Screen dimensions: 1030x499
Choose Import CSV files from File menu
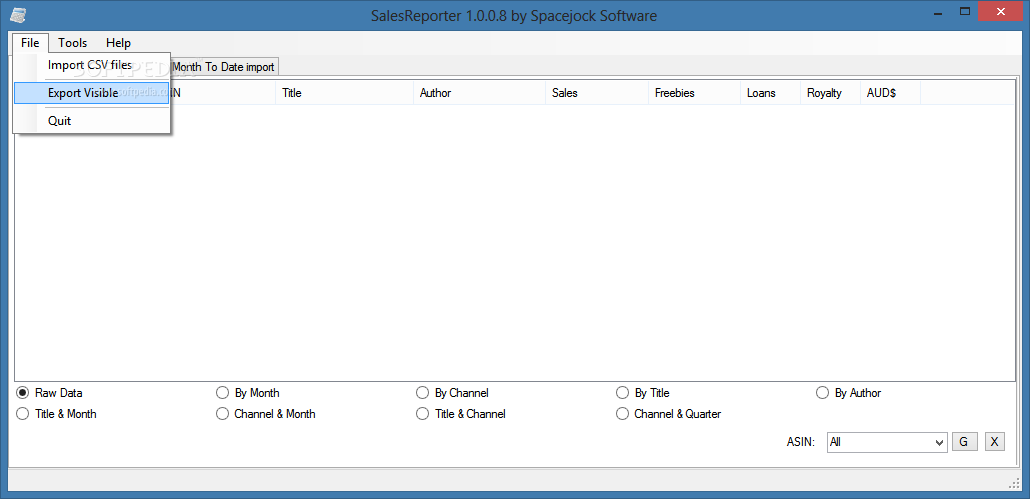91,65
